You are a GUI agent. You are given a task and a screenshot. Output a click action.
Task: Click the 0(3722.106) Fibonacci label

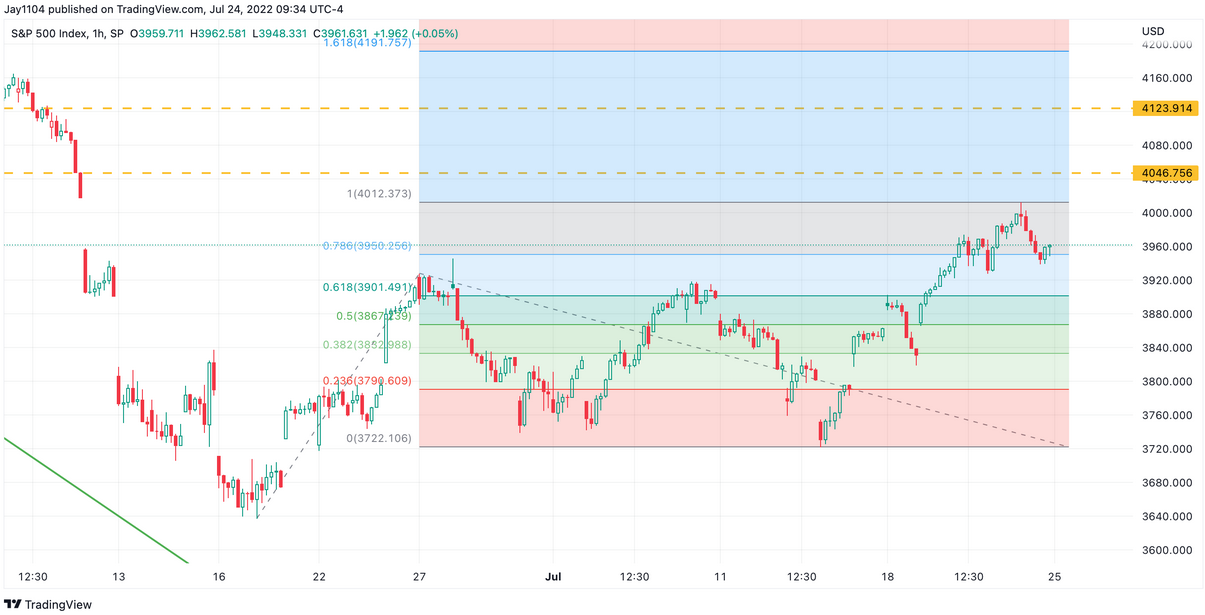pos(379,439)
